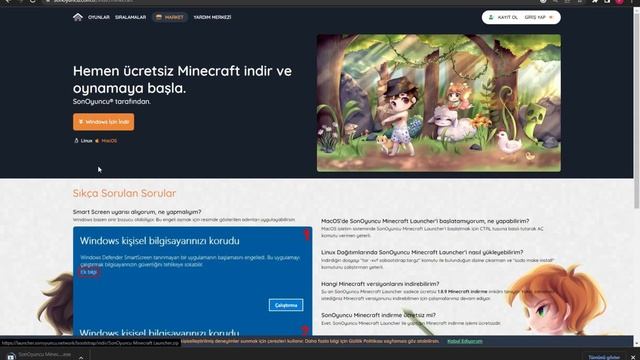Open the YARDIM MERKEZİ menu item
Screen dimensions: 640x360
tap(212, 17)
